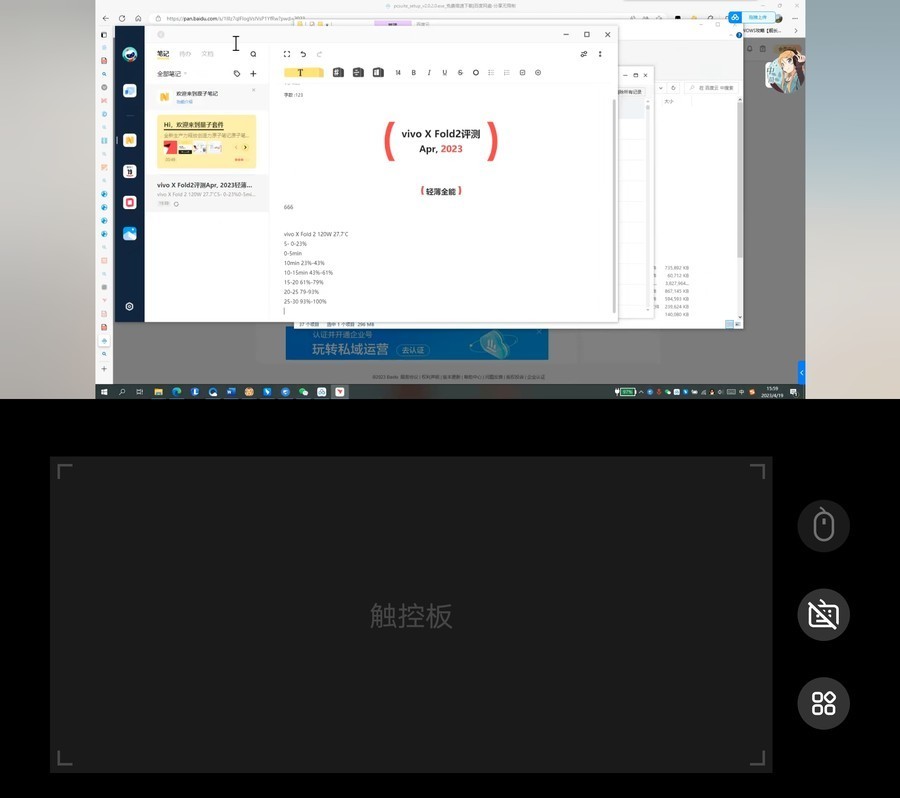The height and width of the screenshot is (798, 900).
Task: Open File Explorer from the taskbar
Action: (x=158, y=392)
